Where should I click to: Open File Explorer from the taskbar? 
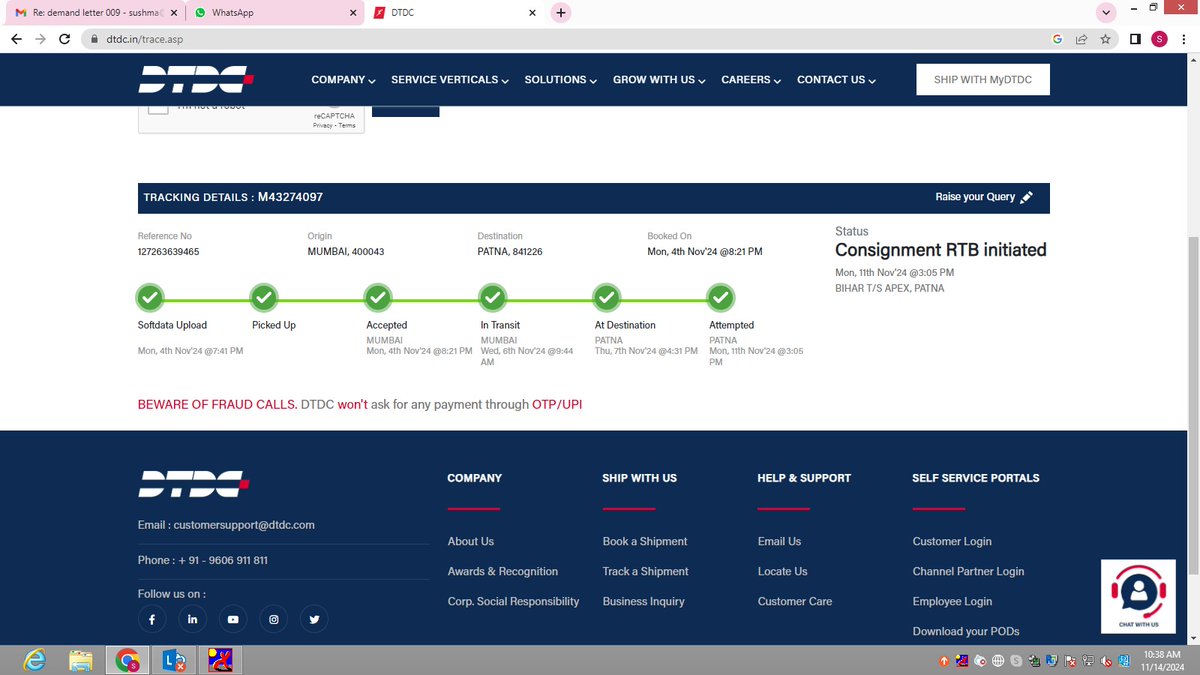pos(81,660)
